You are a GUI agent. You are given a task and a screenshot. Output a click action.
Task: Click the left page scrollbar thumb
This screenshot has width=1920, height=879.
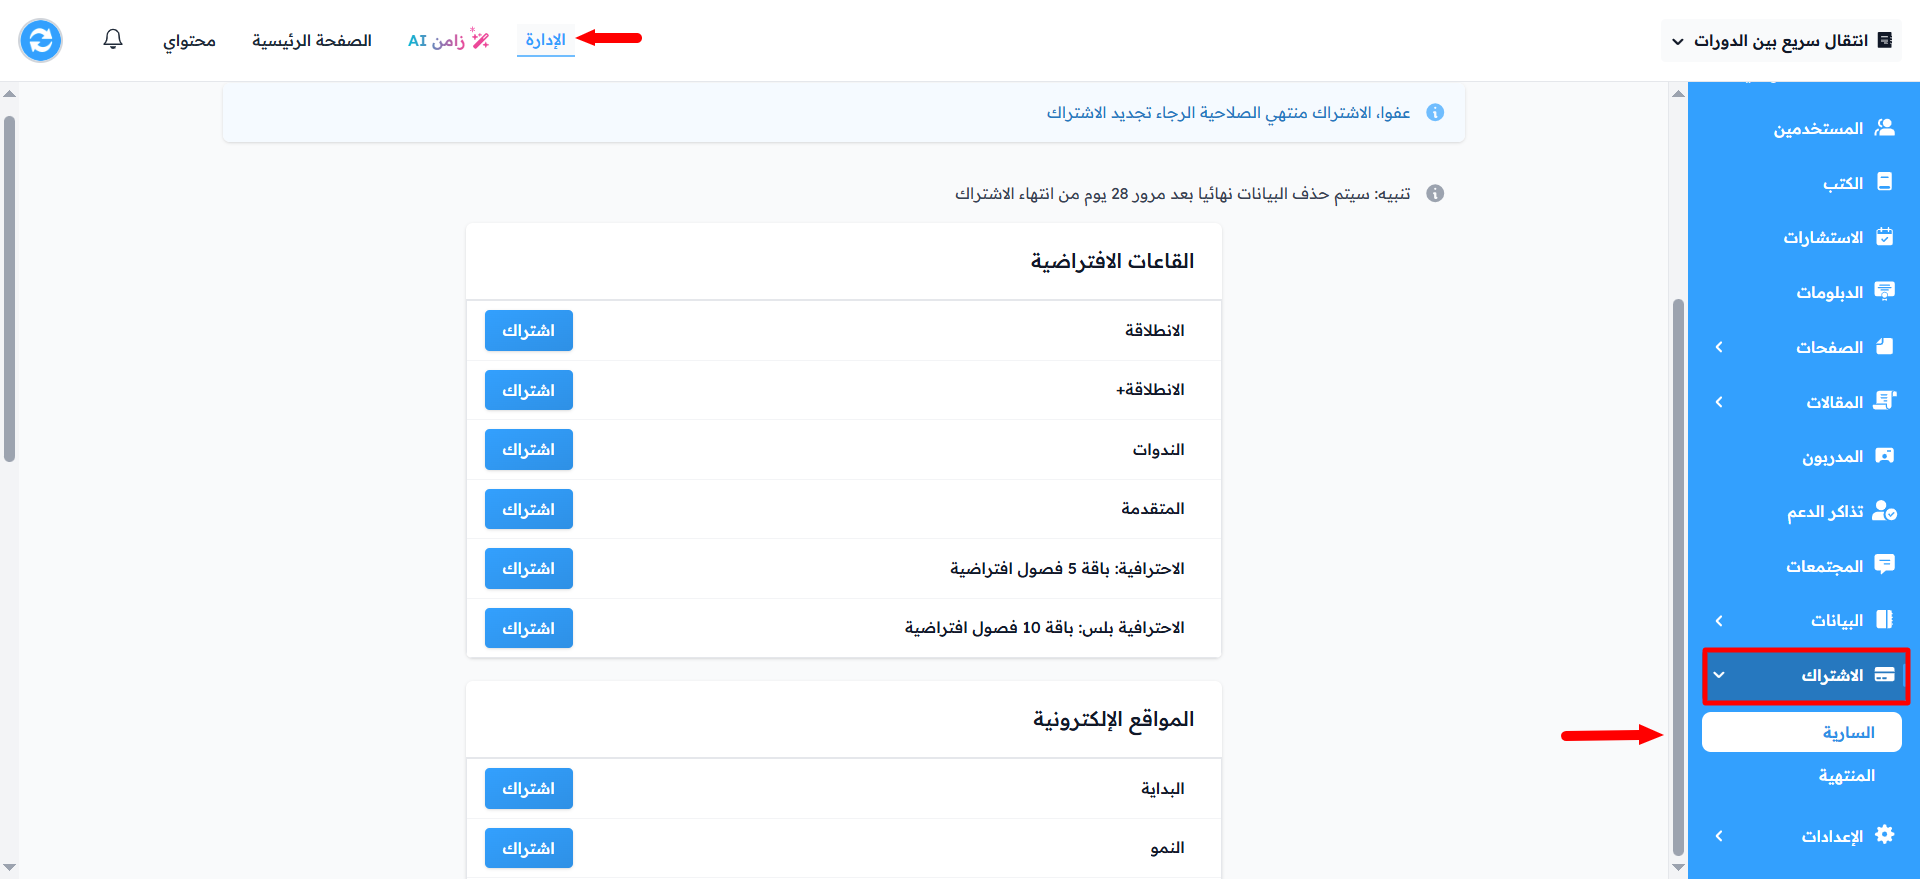coord(9,289)
